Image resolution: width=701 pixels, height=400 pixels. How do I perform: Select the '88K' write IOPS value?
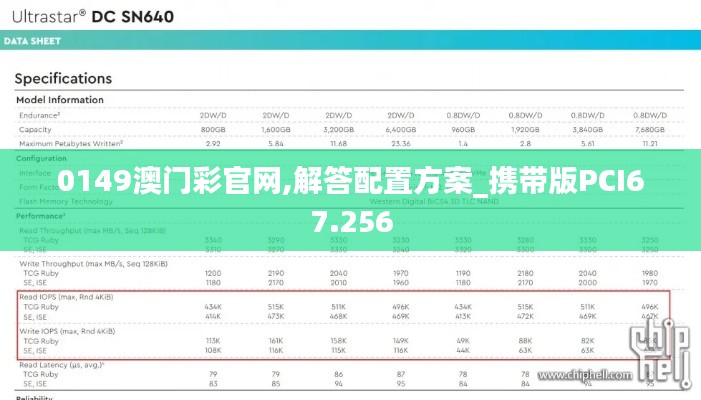pyautogui.click(x=525, y=341)
